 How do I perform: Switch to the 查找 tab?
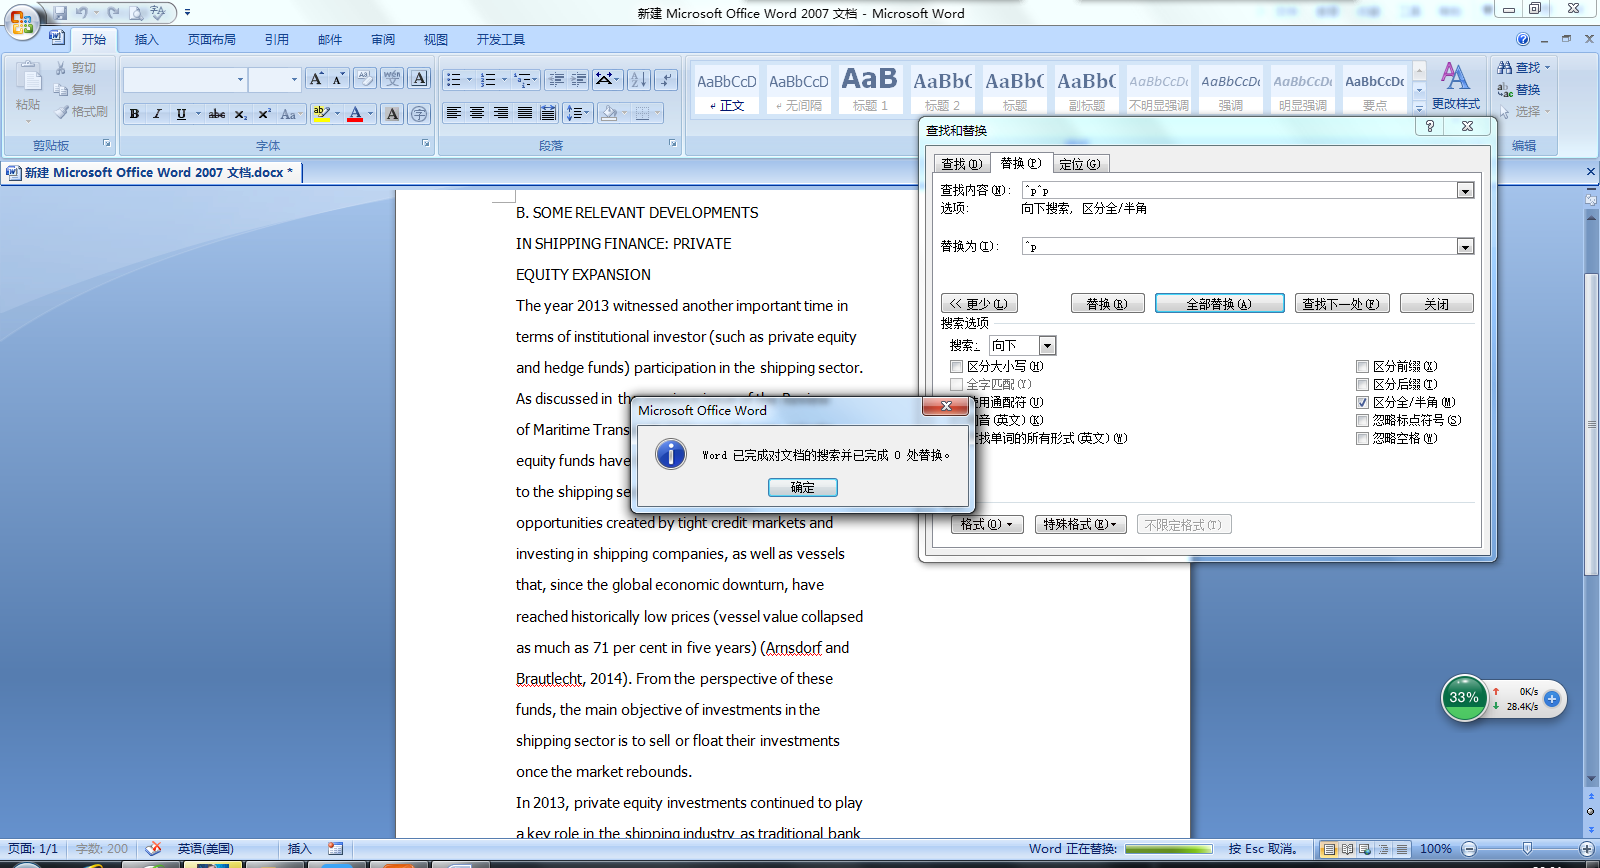(x=962, y=164)
